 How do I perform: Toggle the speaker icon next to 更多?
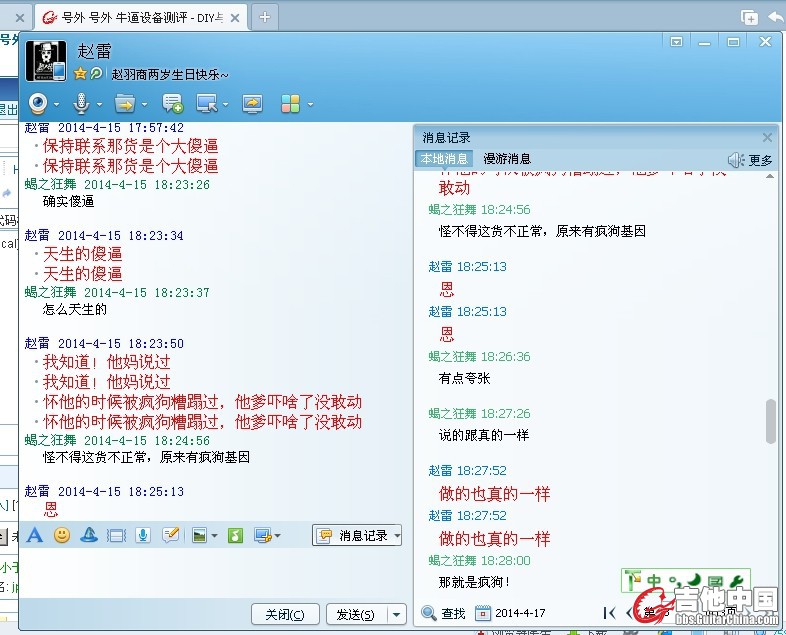736,159
